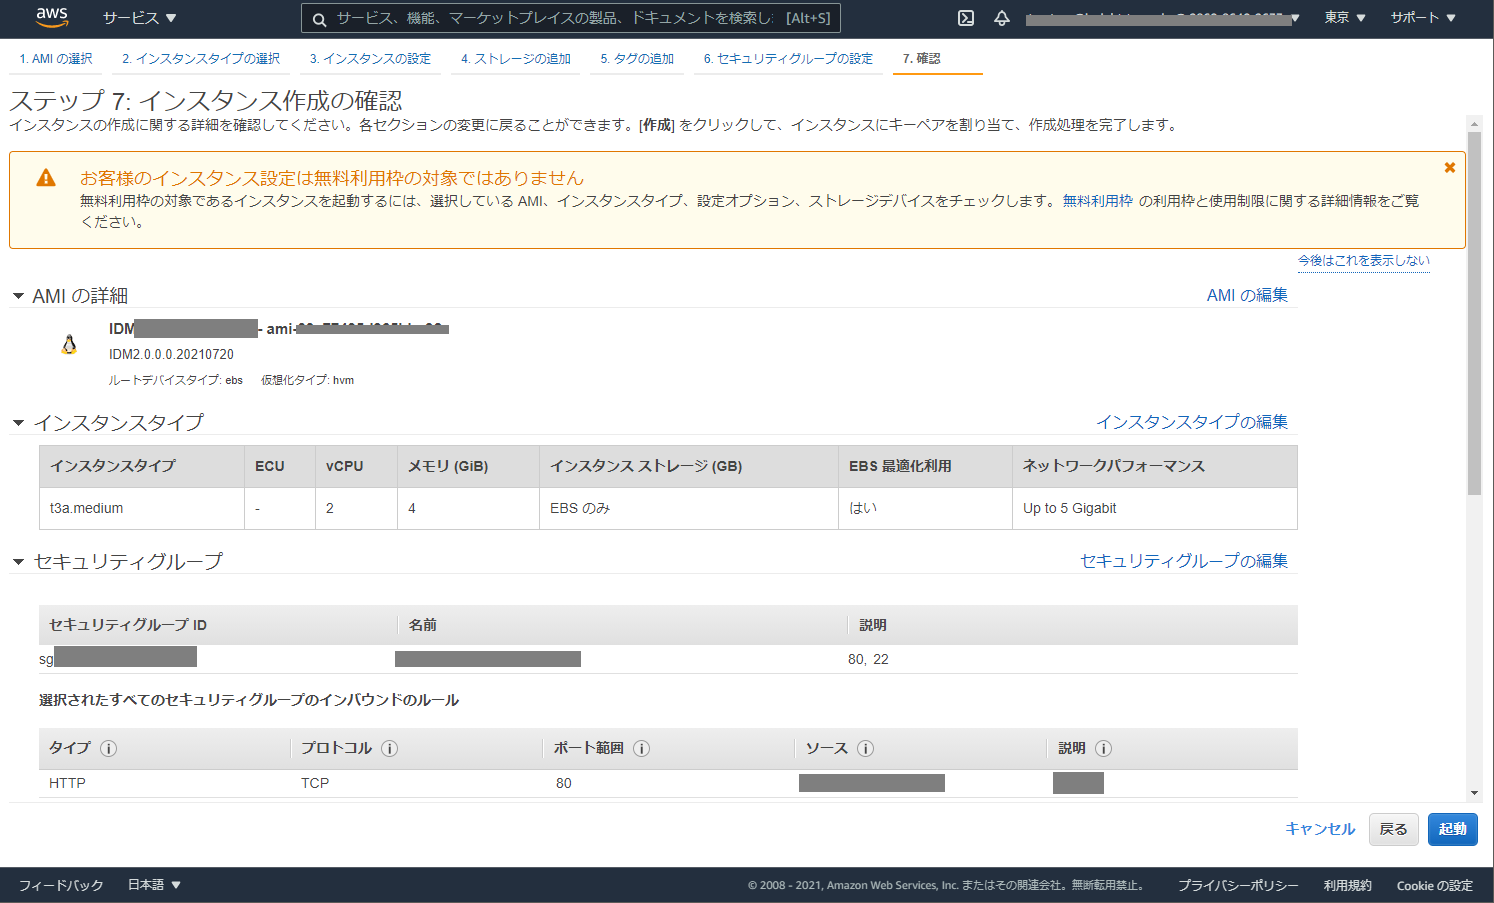Click the Up to 5 Gigabit cell
This screenshot has width=1494, height=903.
tap(1155, 508)
